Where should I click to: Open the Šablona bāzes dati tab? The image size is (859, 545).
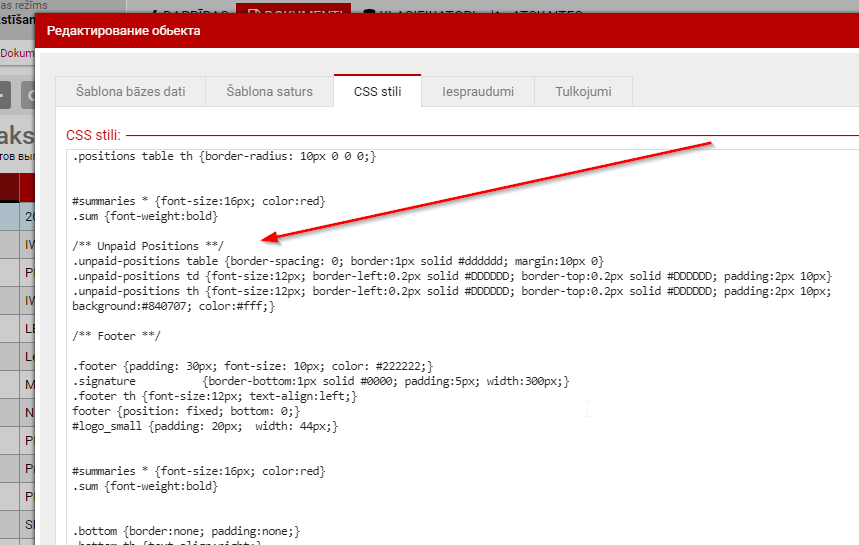pos(130,91)
